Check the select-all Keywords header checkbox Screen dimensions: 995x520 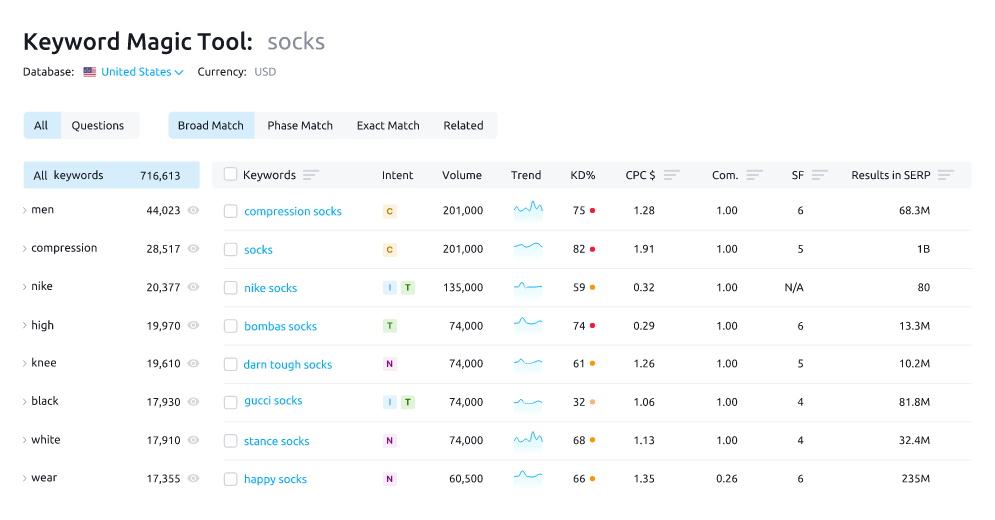click(230, 174)
